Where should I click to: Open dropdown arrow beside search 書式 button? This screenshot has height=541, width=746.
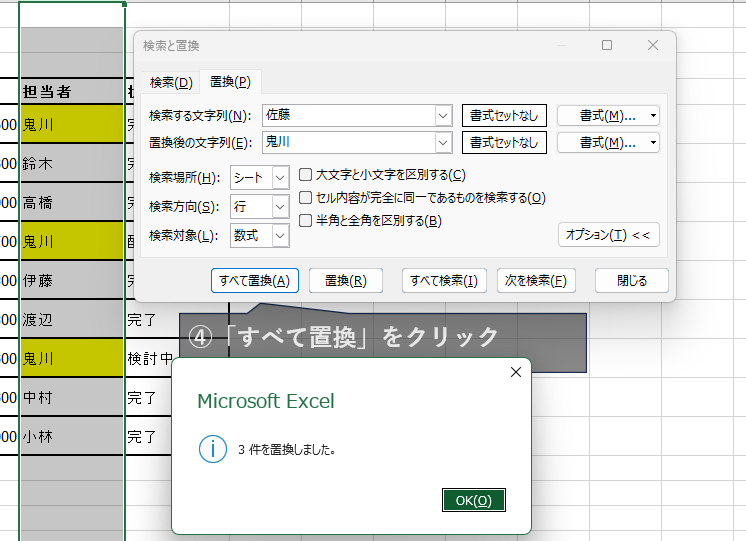[x=653, y=115]
